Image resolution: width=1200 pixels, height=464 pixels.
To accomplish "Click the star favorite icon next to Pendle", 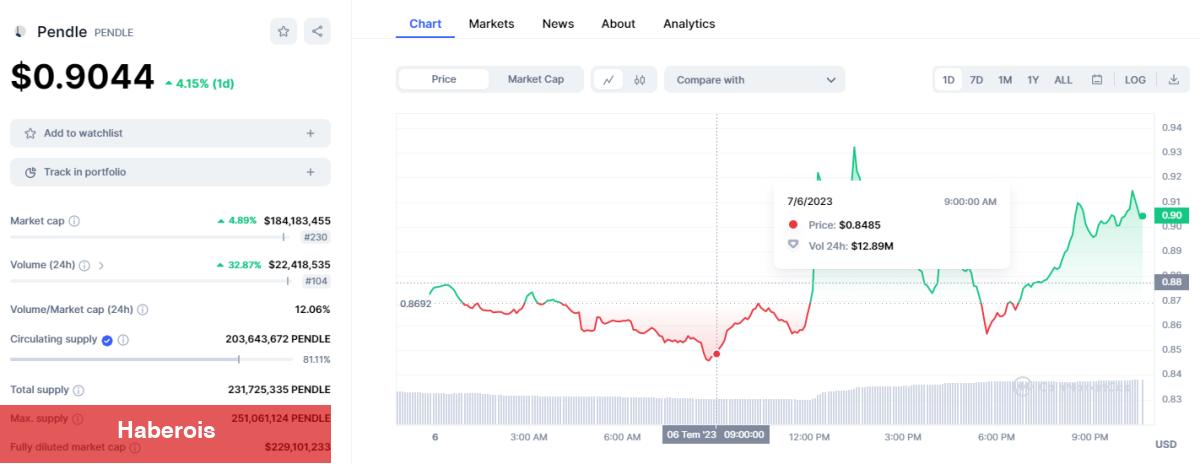I will tap(283, 31).
